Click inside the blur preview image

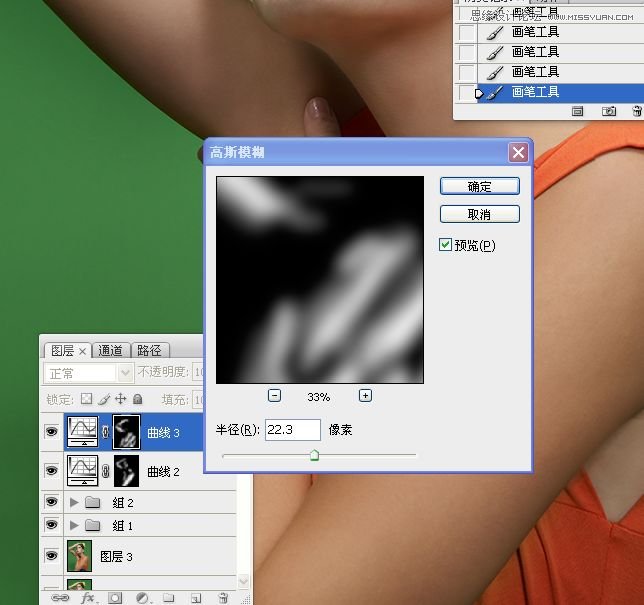tap(320, 280)
